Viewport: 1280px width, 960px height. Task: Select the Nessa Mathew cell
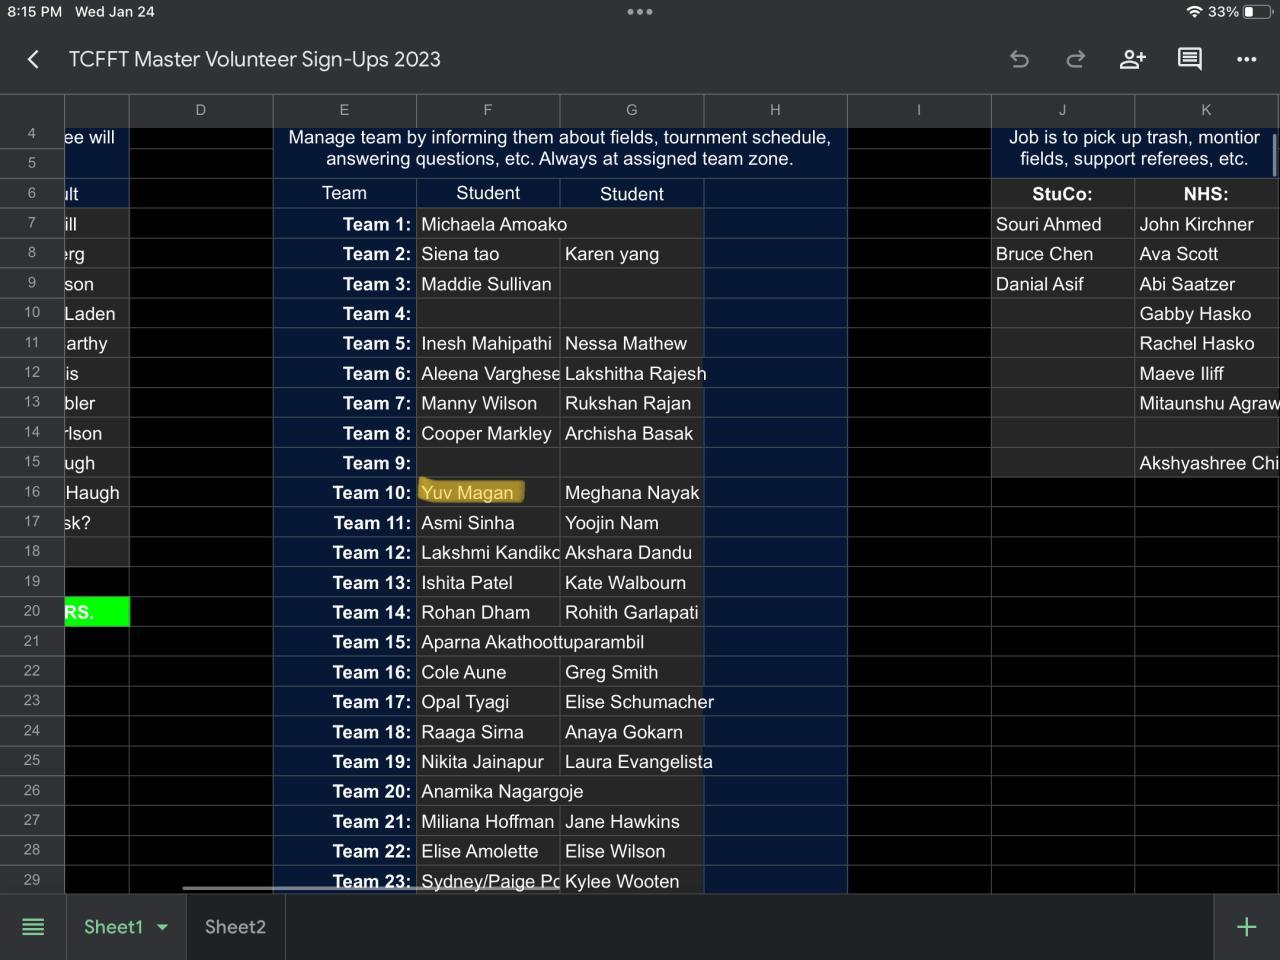(632, 343)
